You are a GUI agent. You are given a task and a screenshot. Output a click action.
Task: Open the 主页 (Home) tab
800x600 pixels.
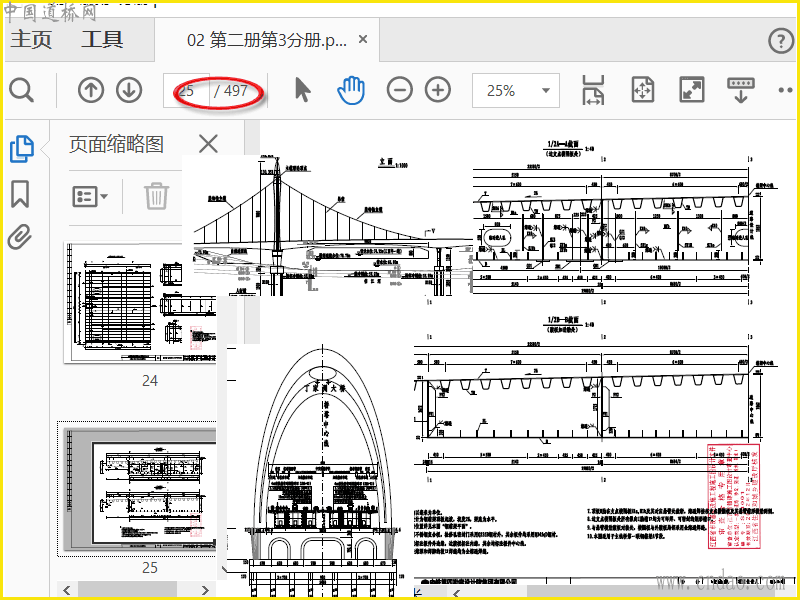pos(31,40)
